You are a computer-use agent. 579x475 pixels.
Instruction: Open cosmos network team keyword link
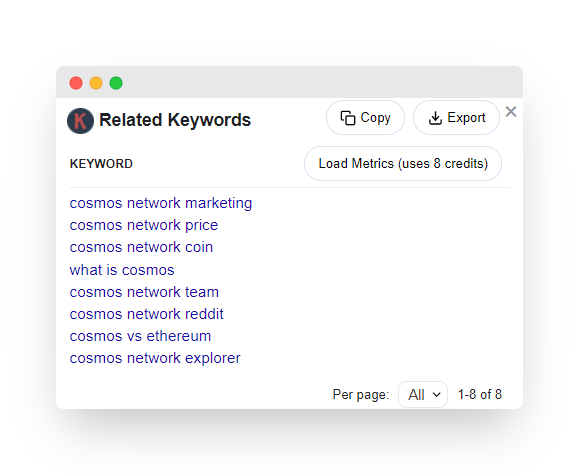(x=144, y=292)
